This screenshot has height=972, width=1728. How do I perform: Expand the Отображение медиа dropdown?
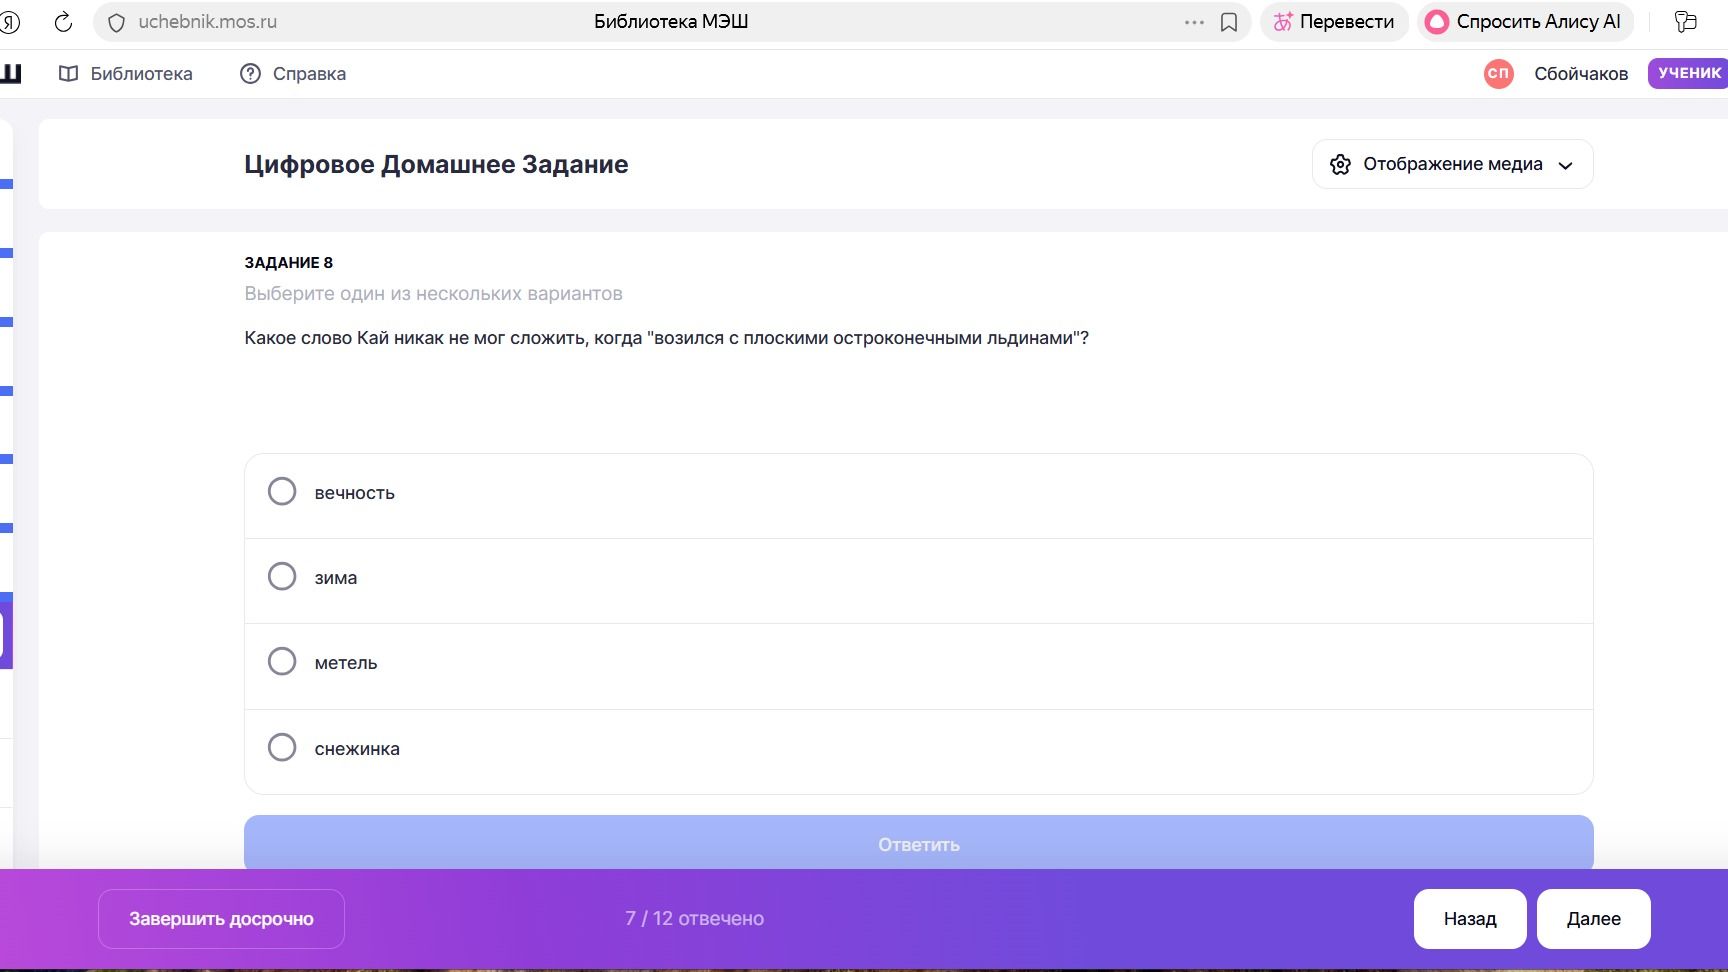[x=1452, y=164]
